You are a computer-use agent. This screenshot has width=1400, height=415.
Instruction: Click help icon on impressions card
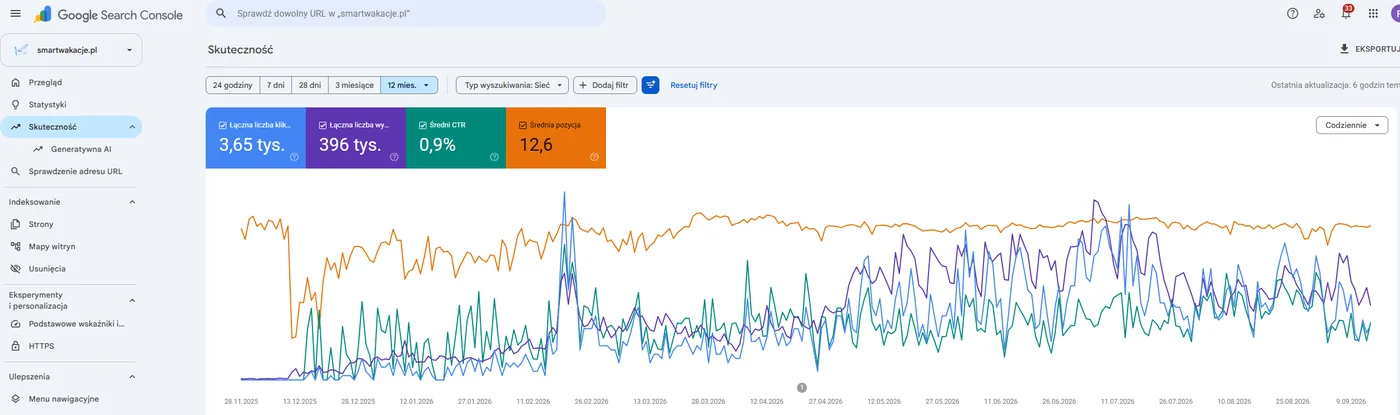pyautogui.click(x=394, y=157)
